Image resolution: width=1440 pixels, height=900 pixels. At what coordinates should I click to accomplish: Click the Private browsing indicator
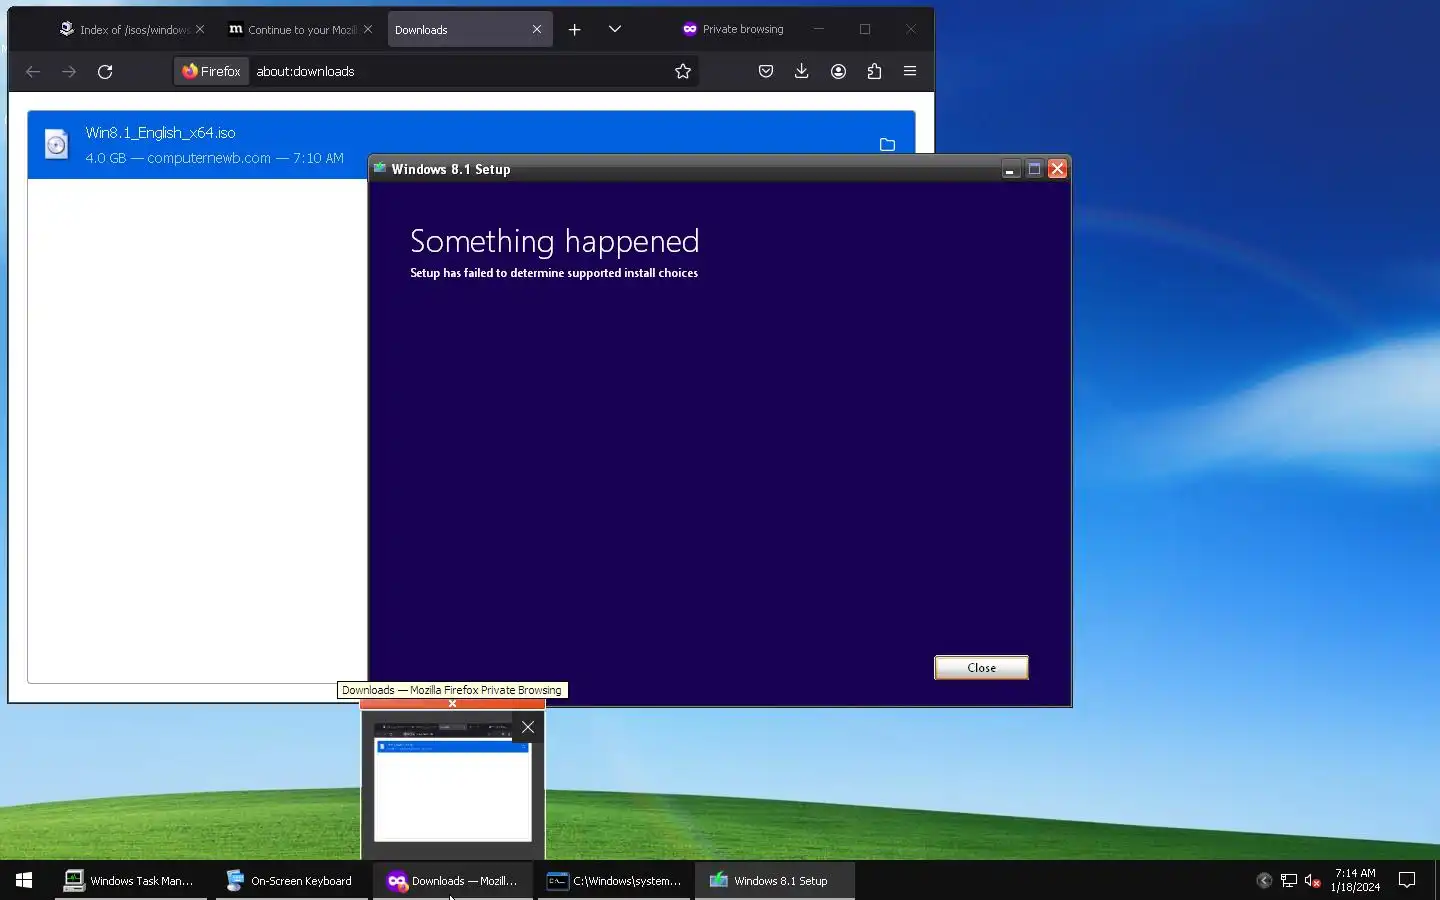(x=733, y=29)
